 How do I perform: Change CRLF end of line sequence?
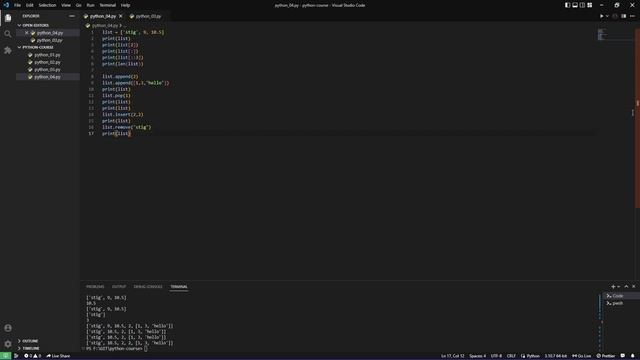[511, 356]
